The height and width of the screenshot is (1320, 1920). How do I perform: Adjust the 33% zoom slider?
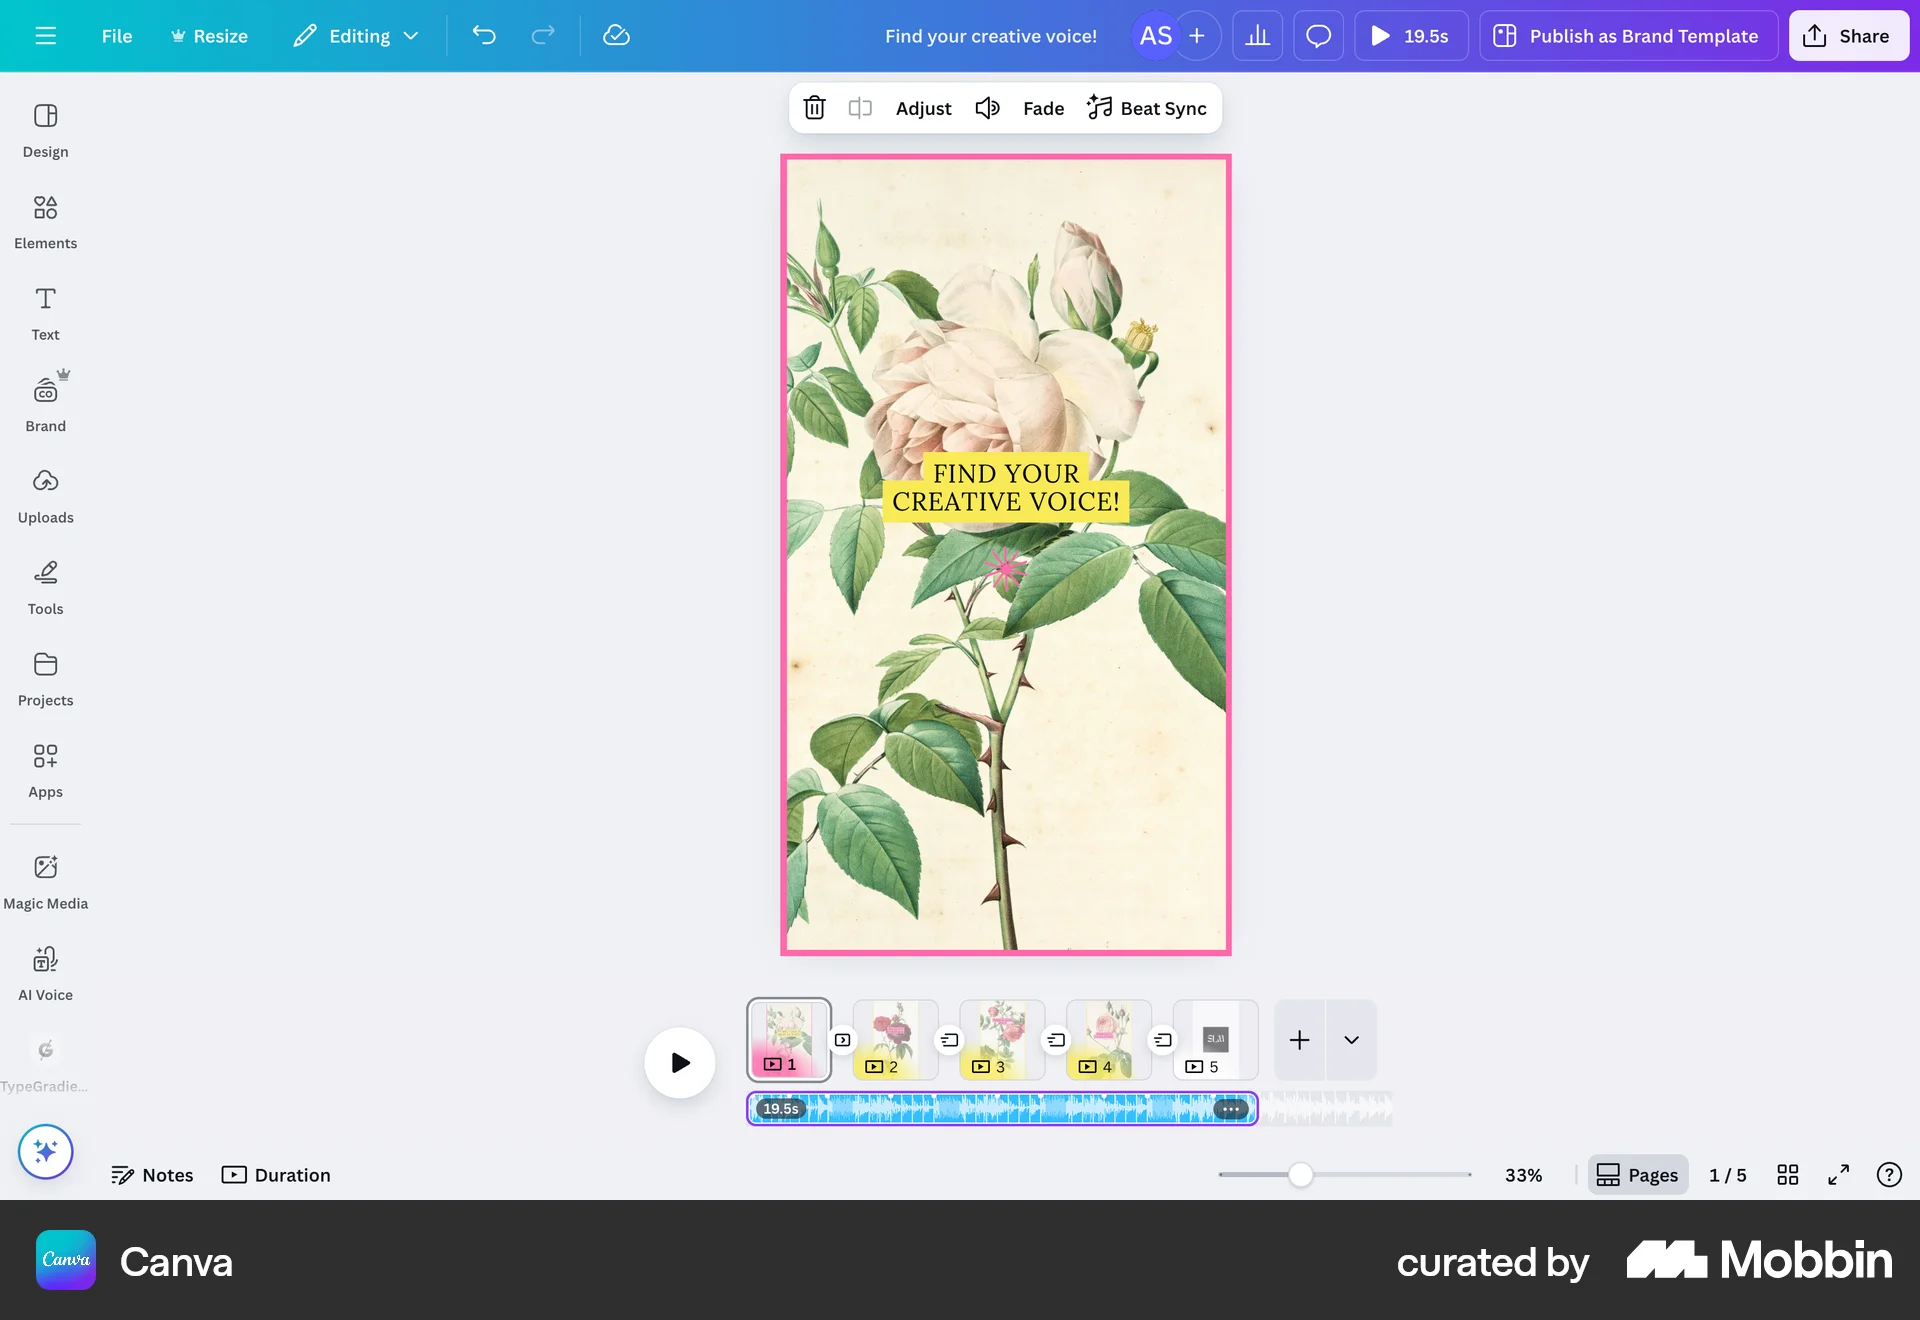click(x=1300, y=1176)
